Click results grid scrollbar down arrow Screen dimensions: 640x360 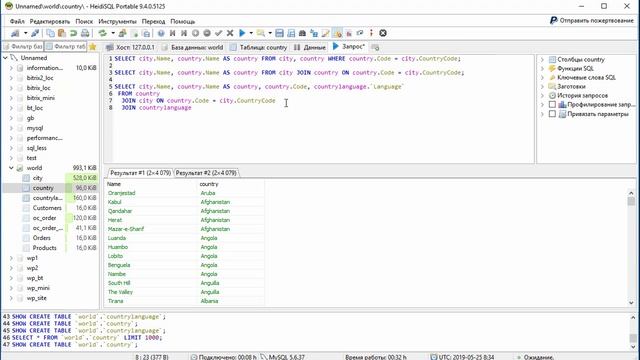[631, 302]
